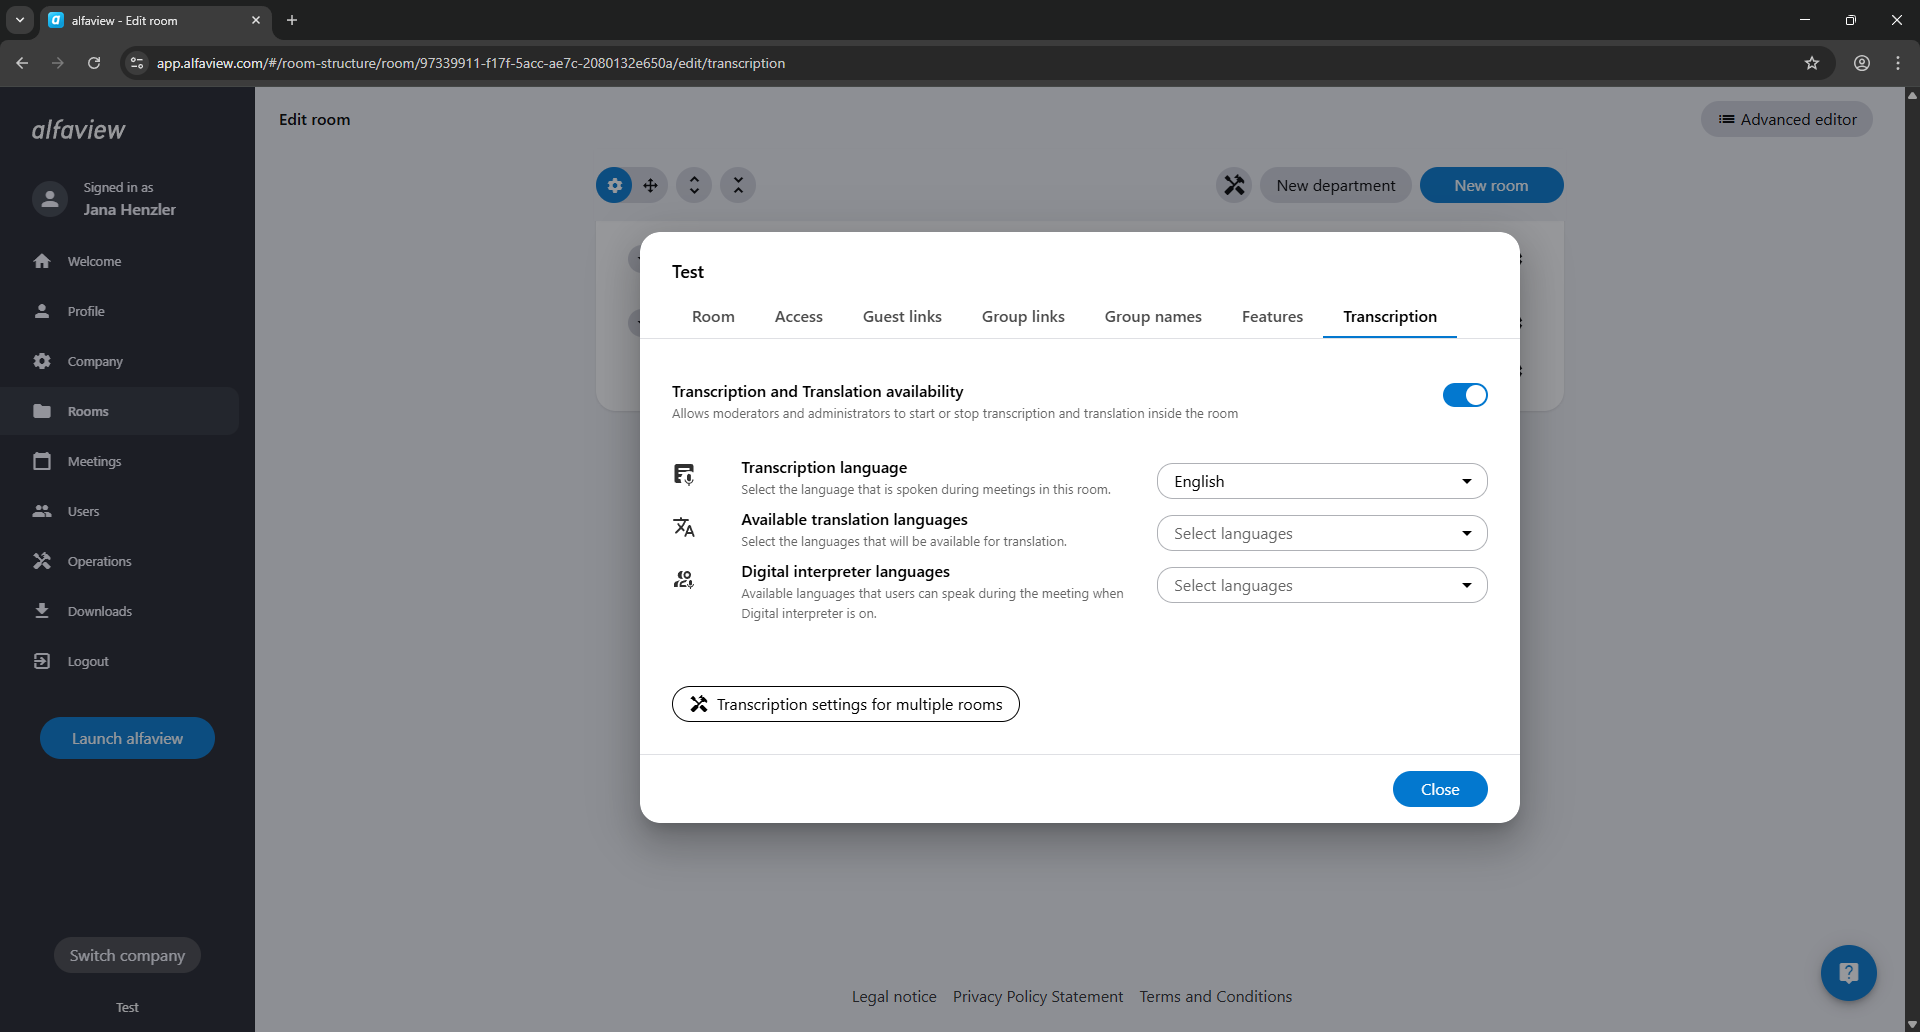Expand Digital interpreter languages dropdown
Screen dimensions: 1920x1032
tap(1321, 585)
